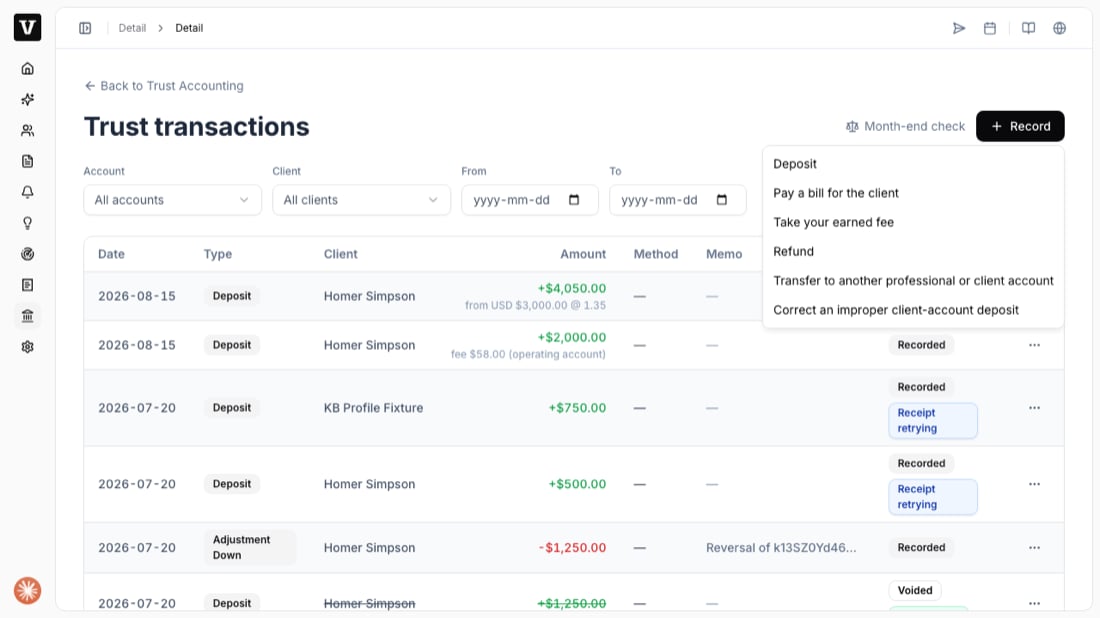Open row actions for KB Profile Fixture deposit
The image size is (1100, 618).
(1034, 408)
